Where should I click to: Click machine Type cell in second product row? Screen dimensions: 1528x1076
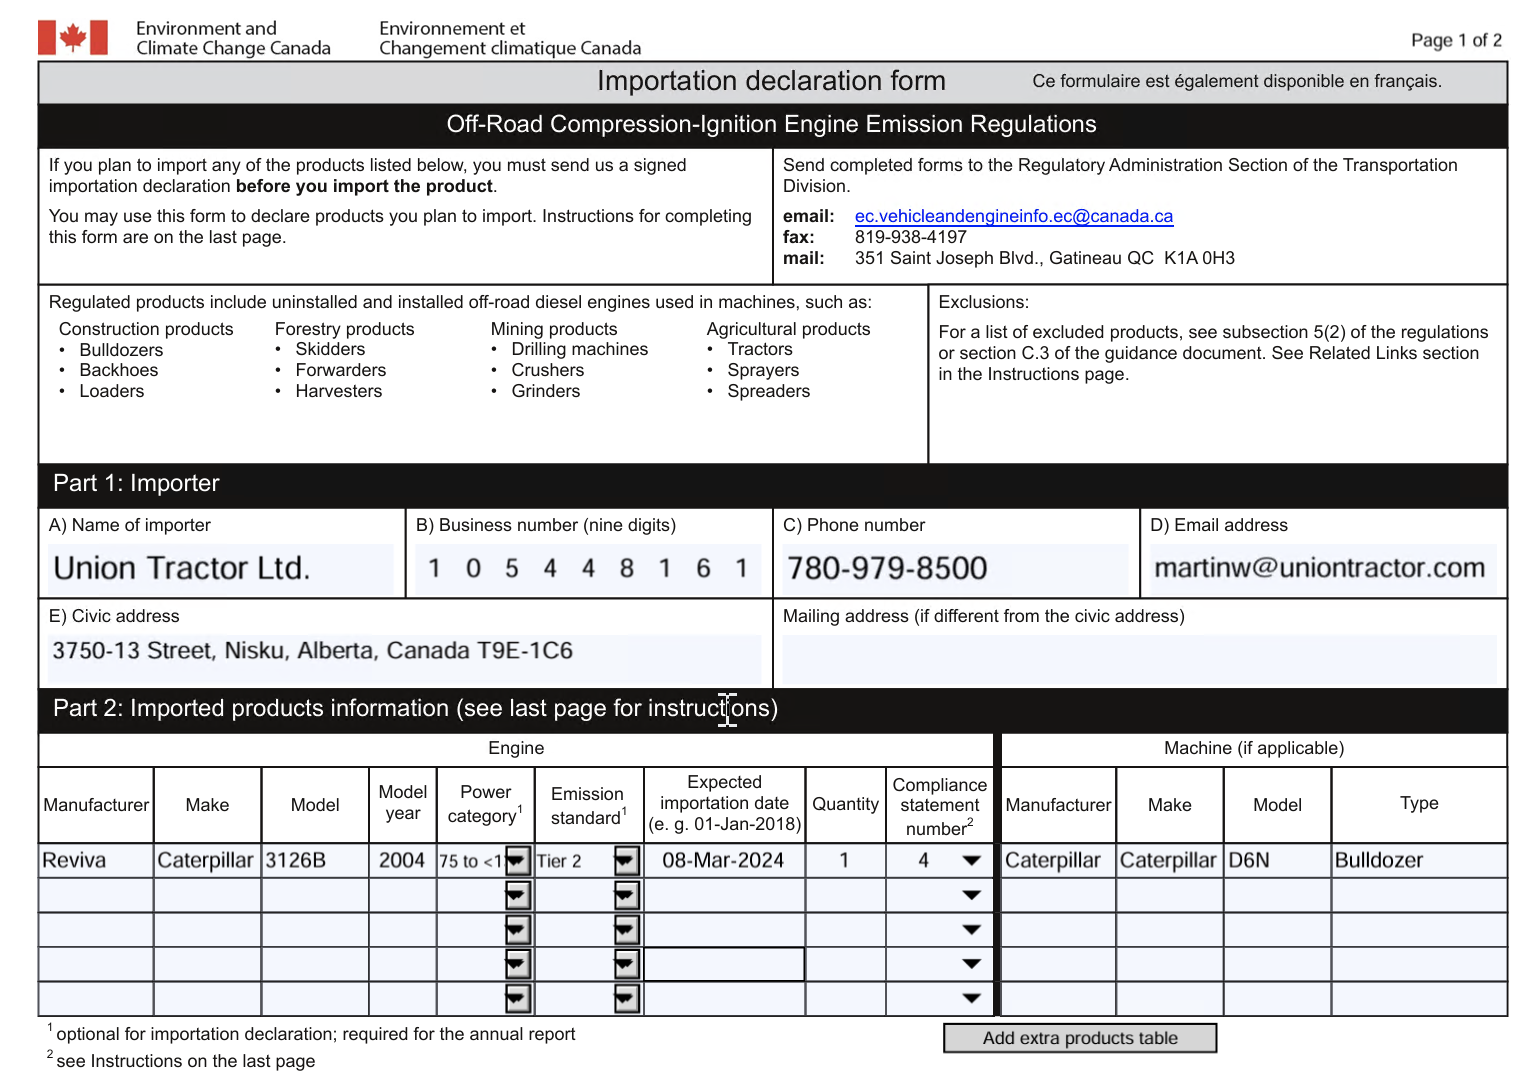pyautogui.click(x=1419, y=895)
